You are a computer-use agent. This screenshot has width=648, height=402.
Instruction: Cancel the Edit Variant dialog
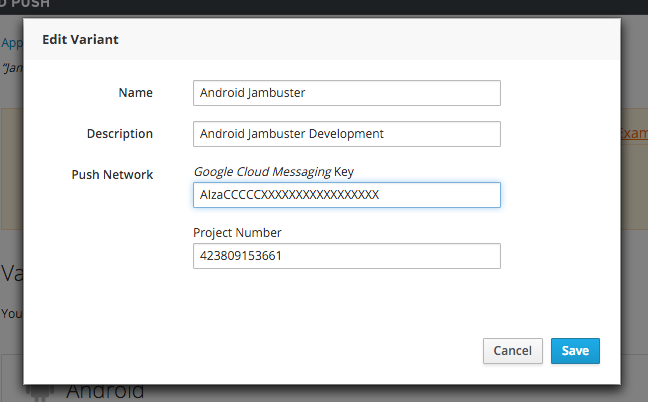tap(512, 351)
